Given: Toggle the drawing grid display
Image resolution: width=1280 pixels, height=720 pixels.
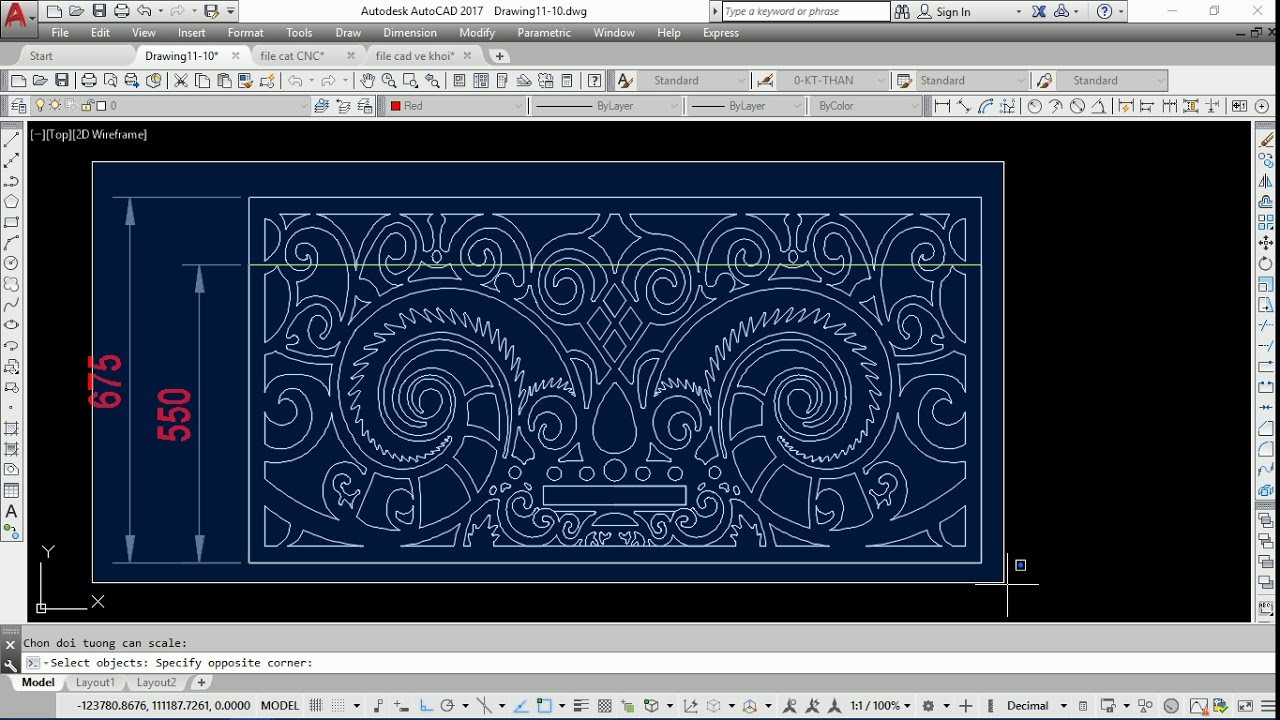Looking at the screenshot, I should (316, 706).
